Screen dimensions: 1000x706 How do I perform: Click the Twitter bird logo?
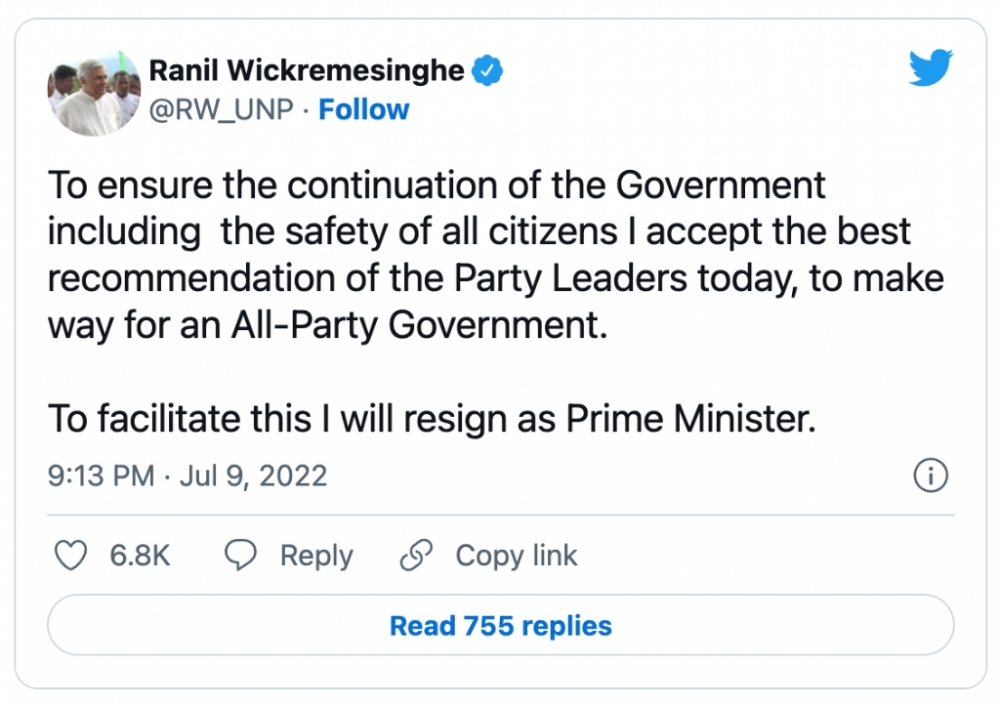pos(930,69)
